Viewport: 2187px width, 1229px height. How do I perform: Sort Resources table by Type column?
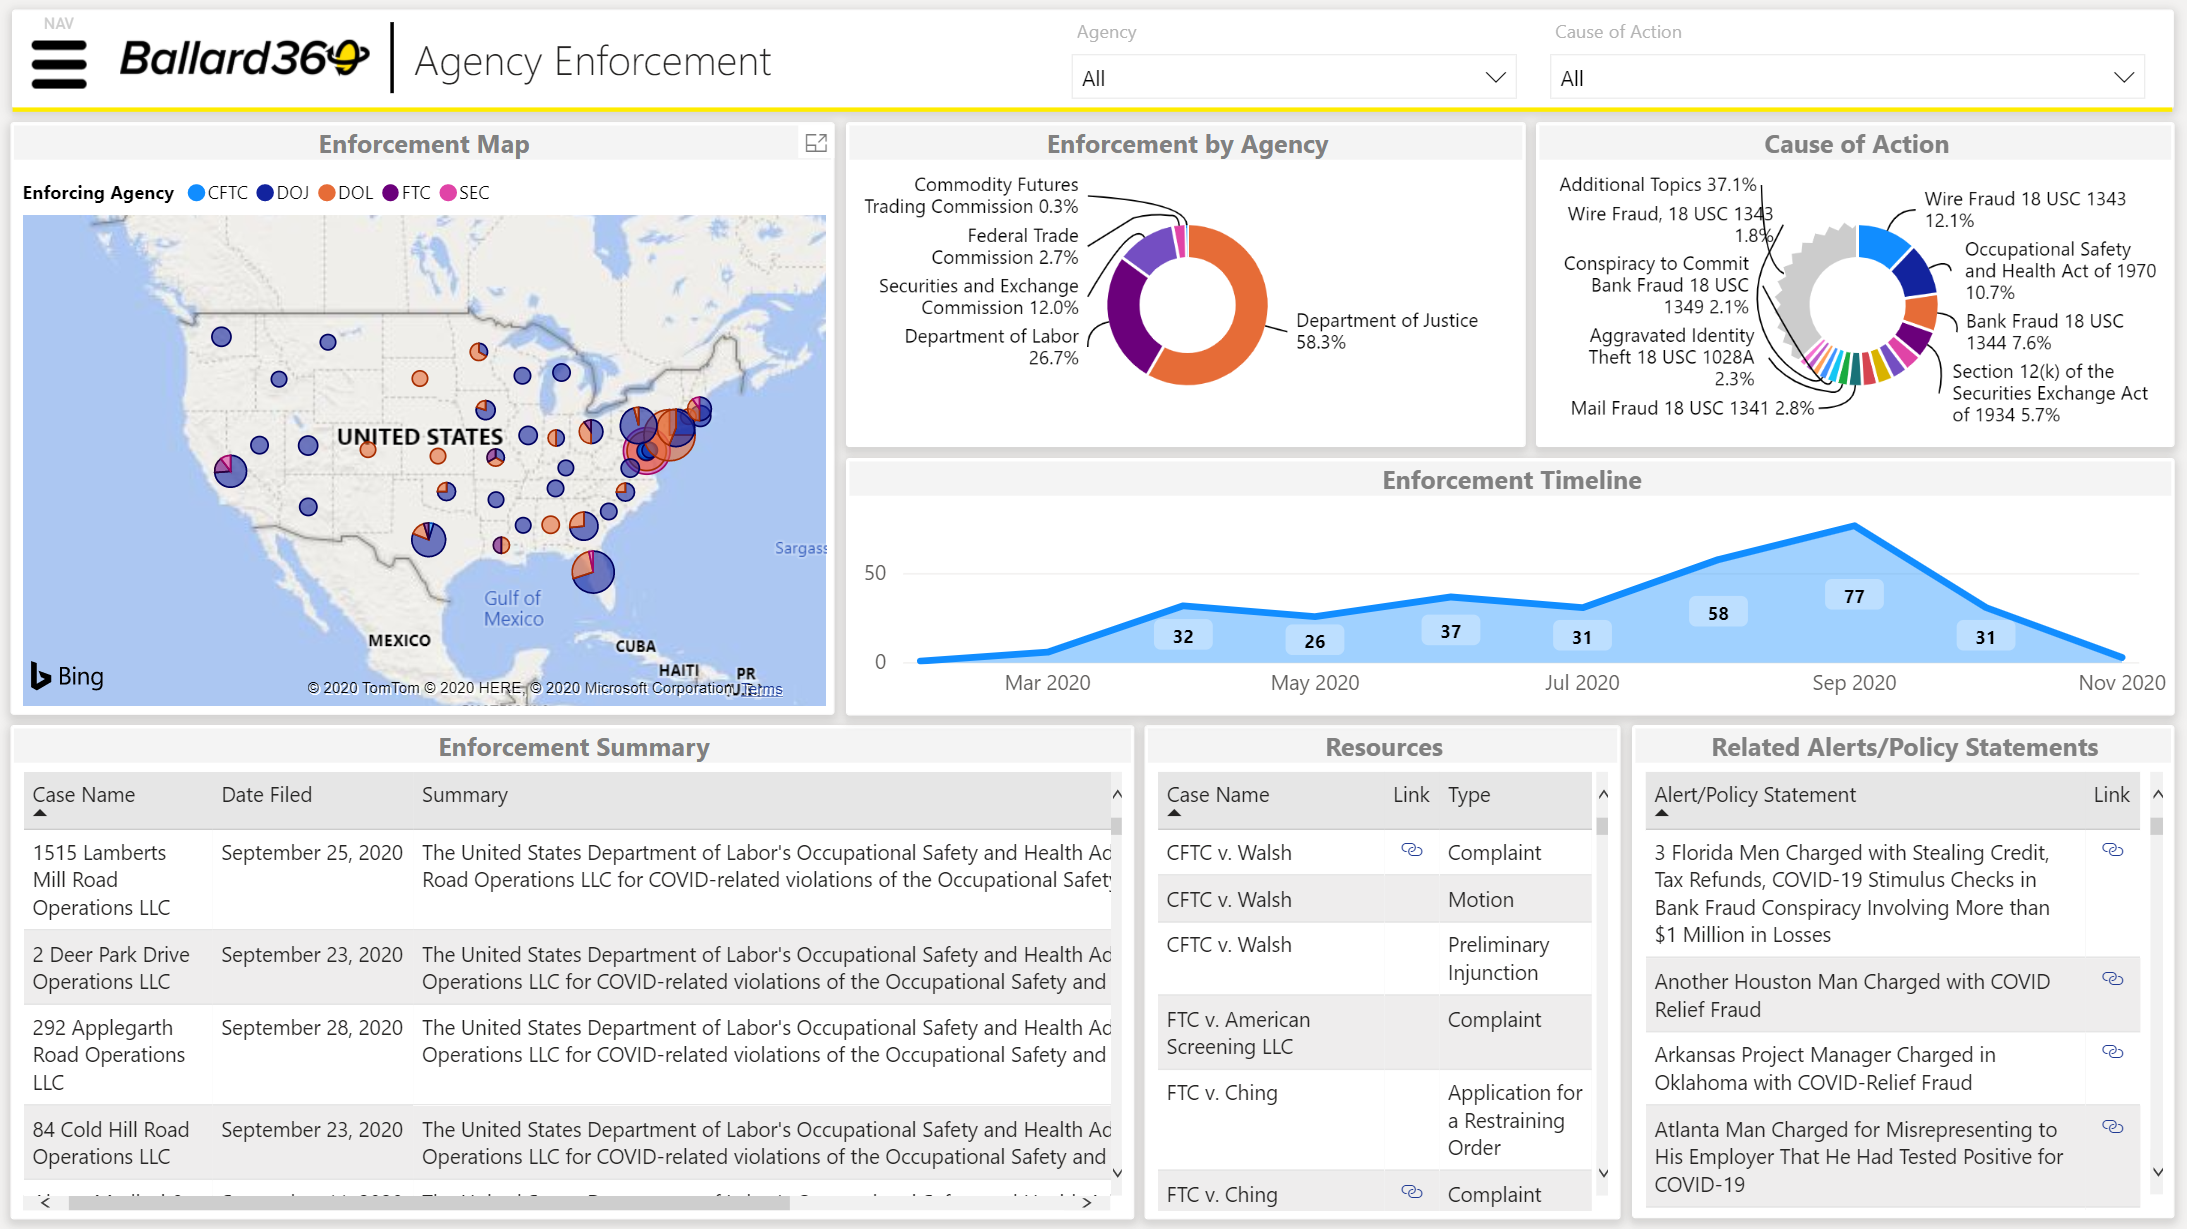[1469, 795]
